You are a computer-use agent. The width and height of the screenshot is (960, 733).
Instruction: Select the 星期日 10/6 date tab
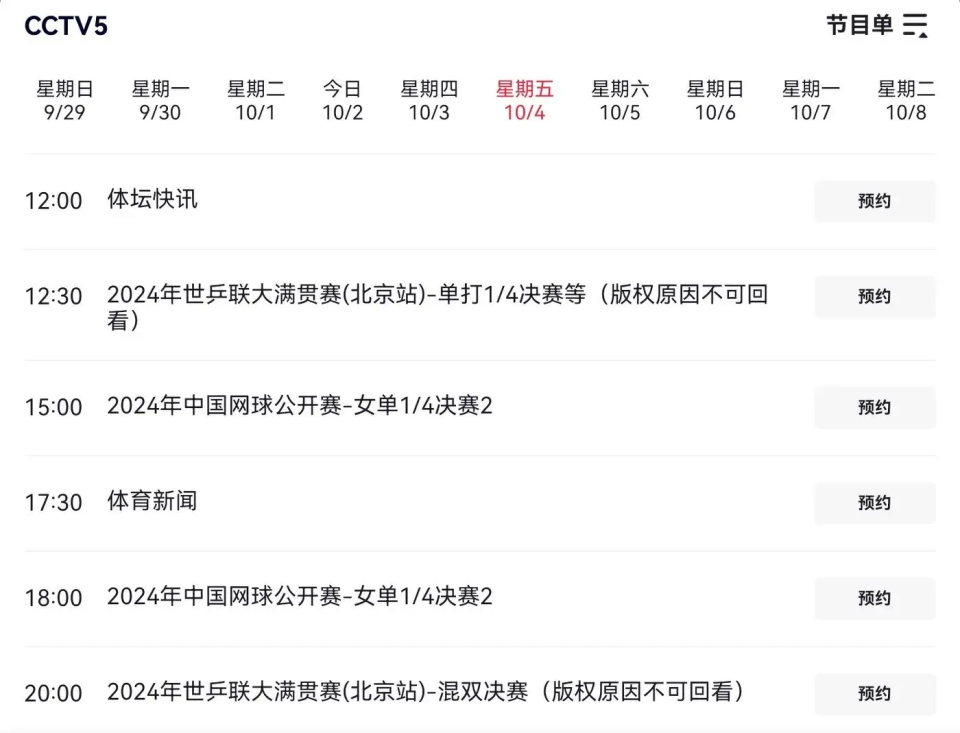(x=715, y=101)
